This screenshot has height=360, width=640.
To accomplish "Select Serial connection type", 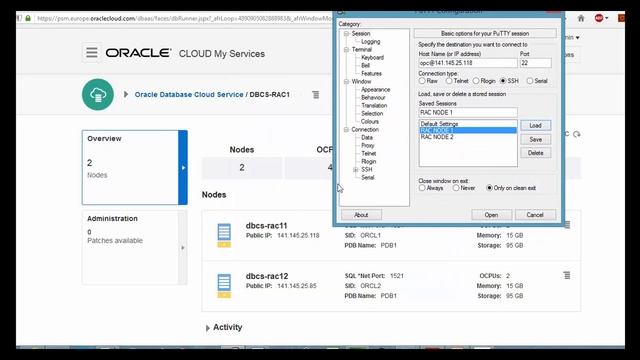I will click(x=530, y=81).
